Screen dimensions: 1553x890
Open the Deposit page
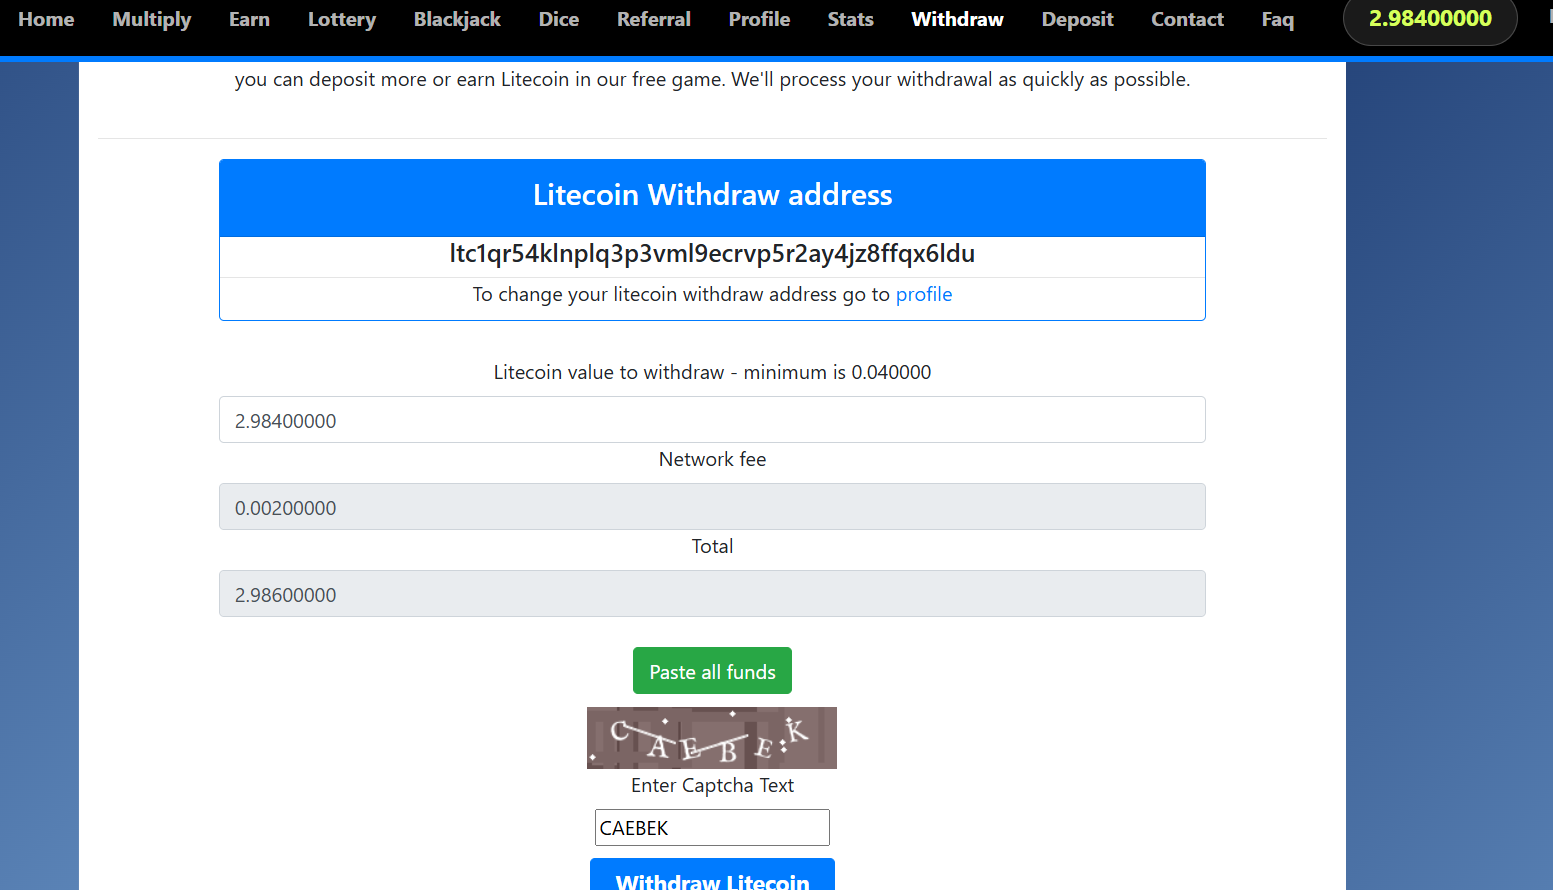pyautogui.click(x=1077, y=20)
